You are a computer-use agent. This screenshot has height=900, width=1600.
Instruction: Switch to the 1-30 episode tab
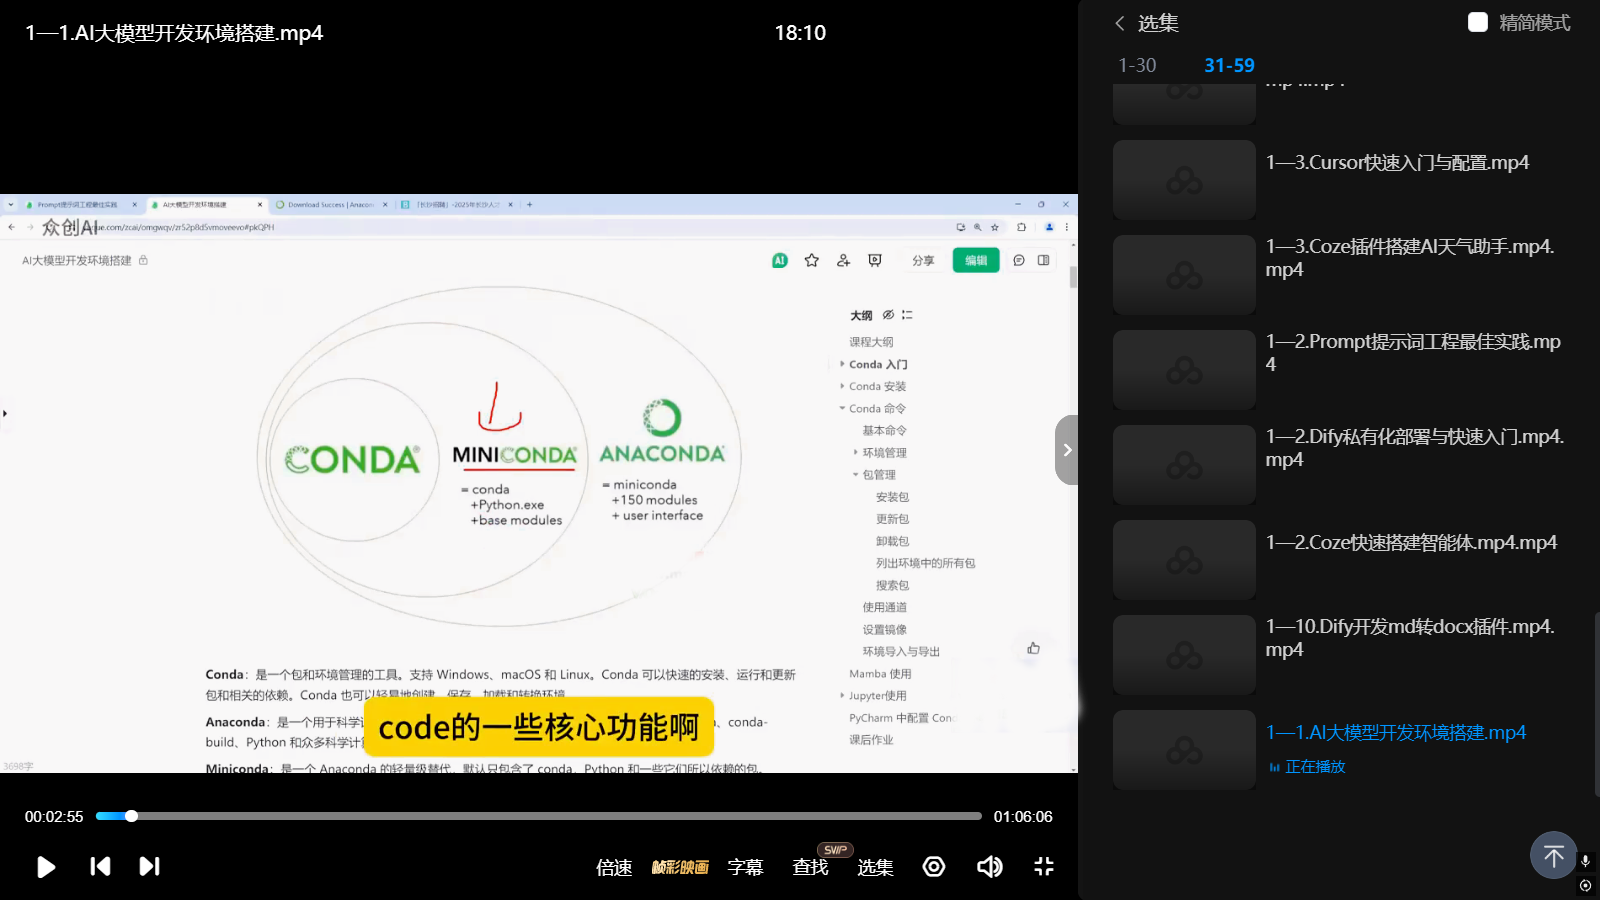tap(1137, 65)
